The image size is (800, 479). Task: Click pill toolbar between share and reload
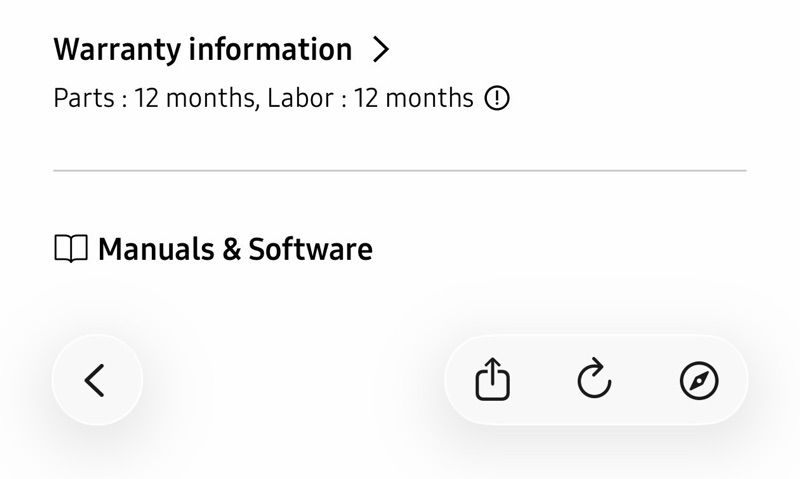coord(543,380)
